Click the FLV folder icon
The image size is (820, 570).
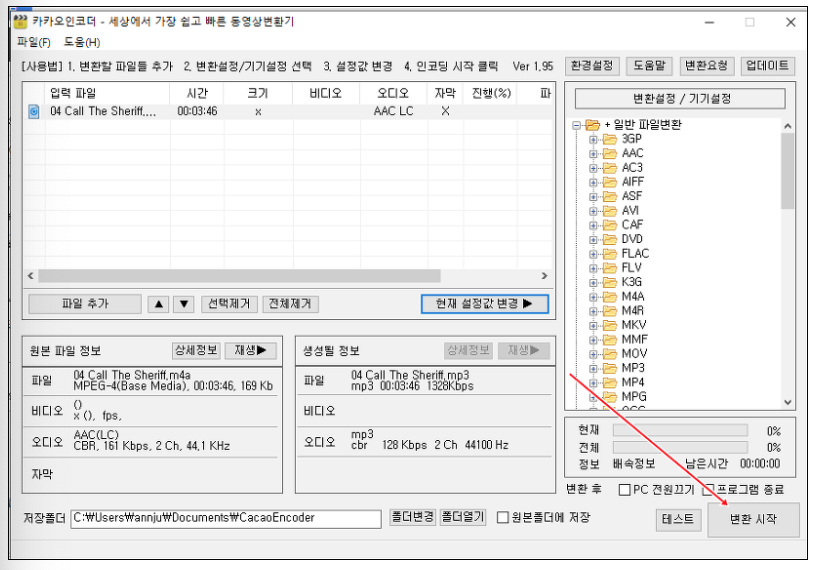click(x=609, y=268)
